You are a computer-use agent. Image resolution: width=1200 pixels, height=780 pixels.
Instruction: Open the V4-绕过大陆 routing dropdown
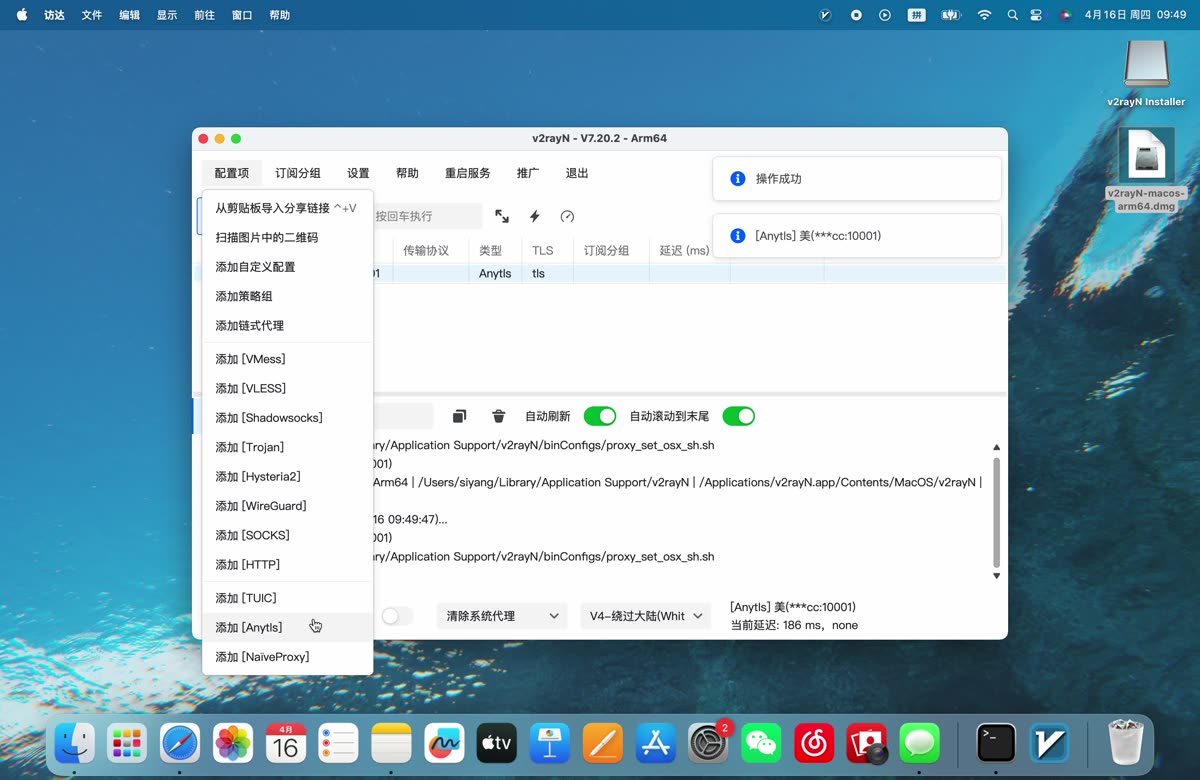point(646,616)
